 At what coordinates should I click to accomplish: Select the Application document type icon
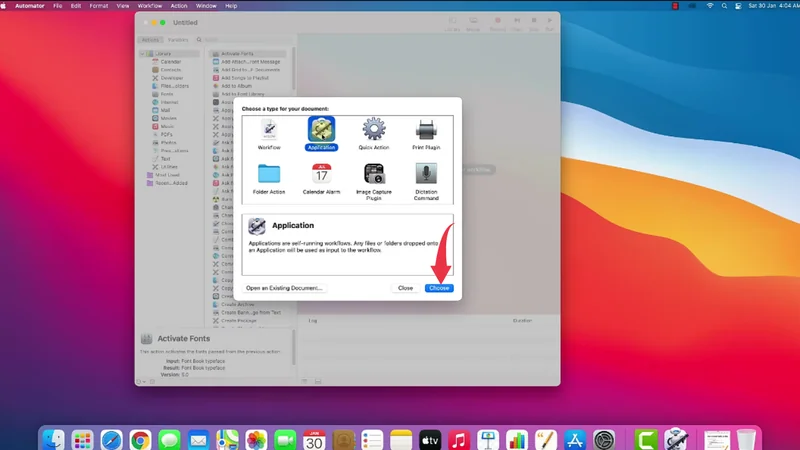pyautogui.click(x=321, y=130)
